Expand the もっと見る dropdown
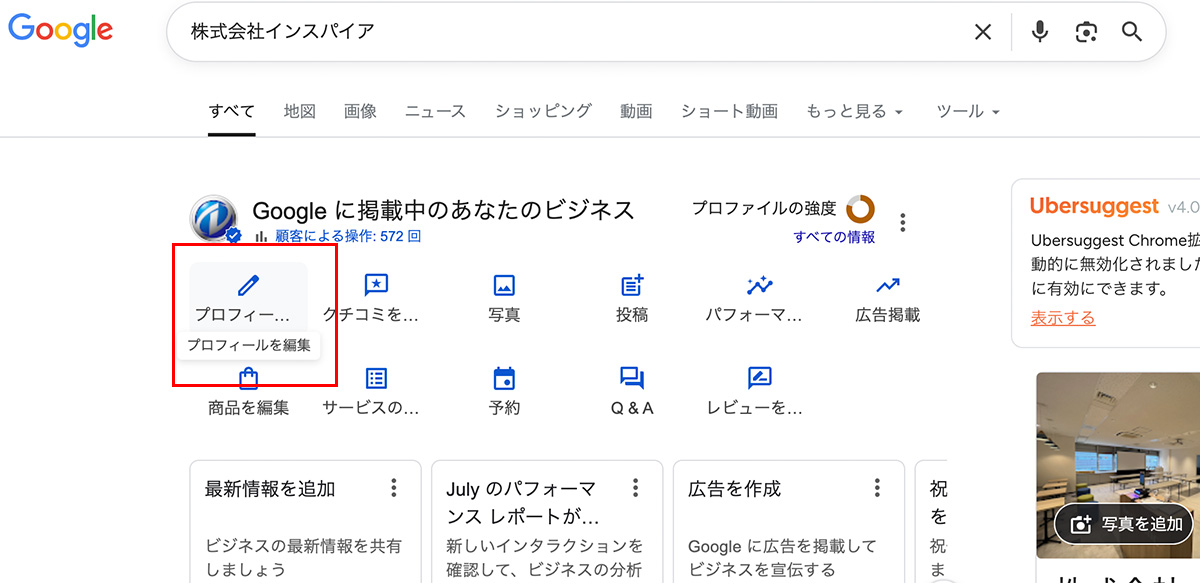The image size is (1200, 585). click(x=855, y=111)
